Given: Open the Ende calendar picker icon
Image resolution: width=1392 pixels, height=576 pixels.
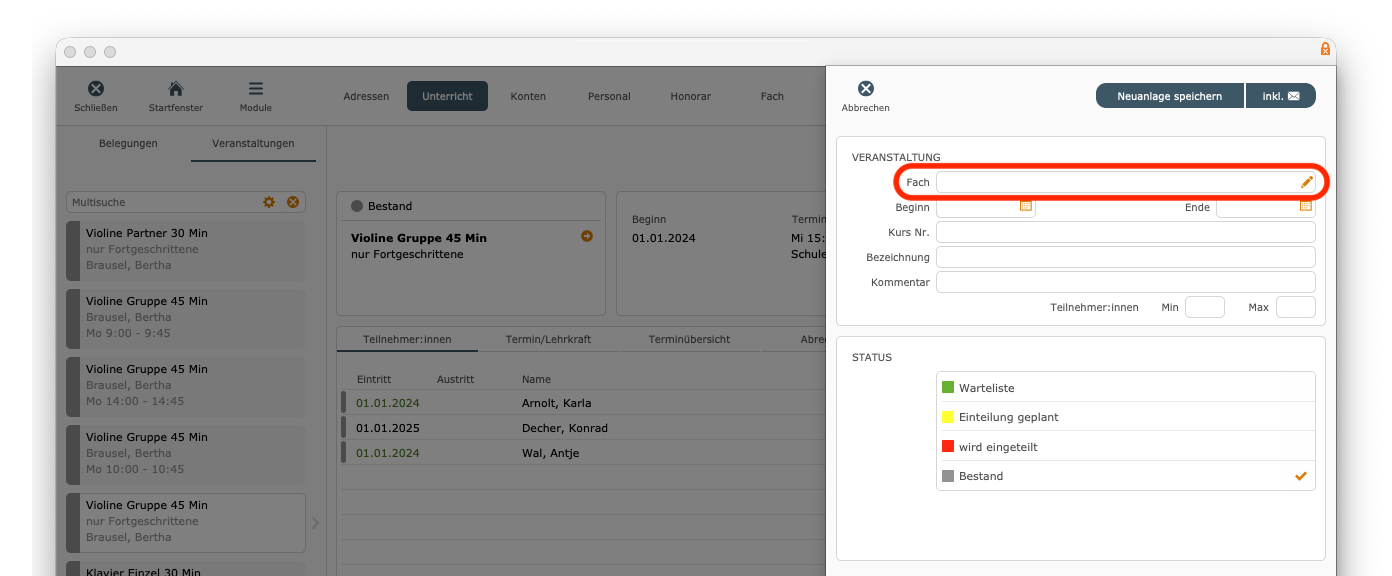Looking at the screenshot, I should tap(1305, 206).
